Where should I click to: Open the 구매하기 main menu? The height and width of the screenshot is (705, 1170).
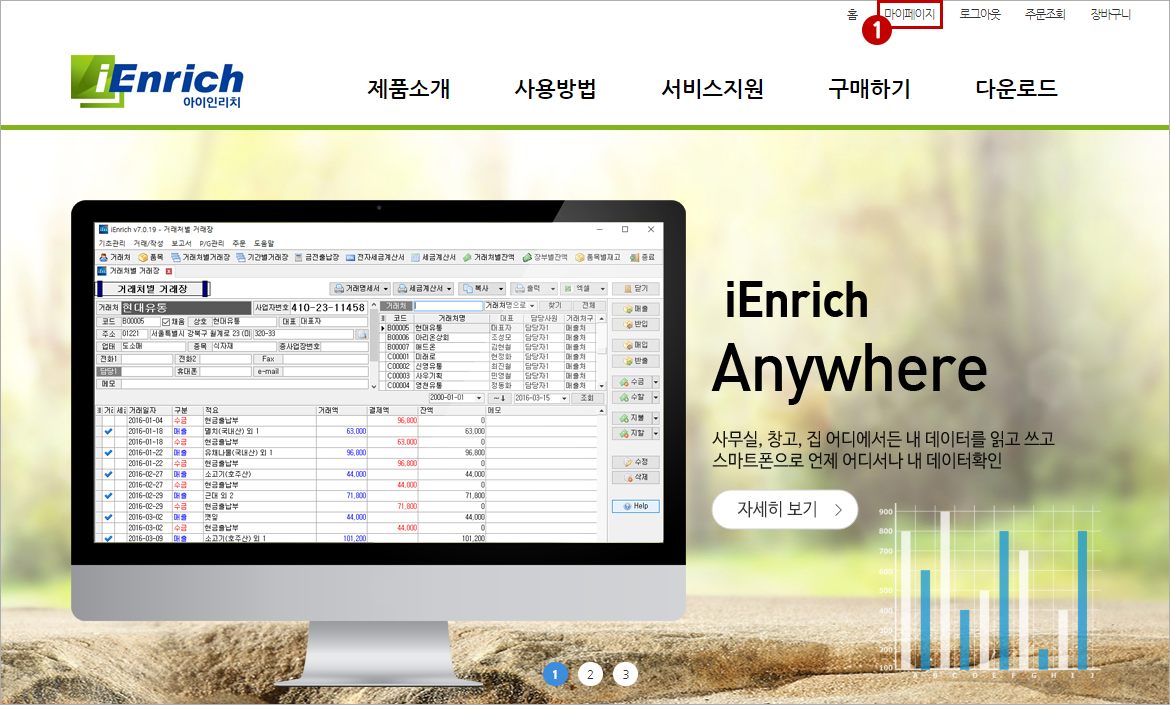869,88
